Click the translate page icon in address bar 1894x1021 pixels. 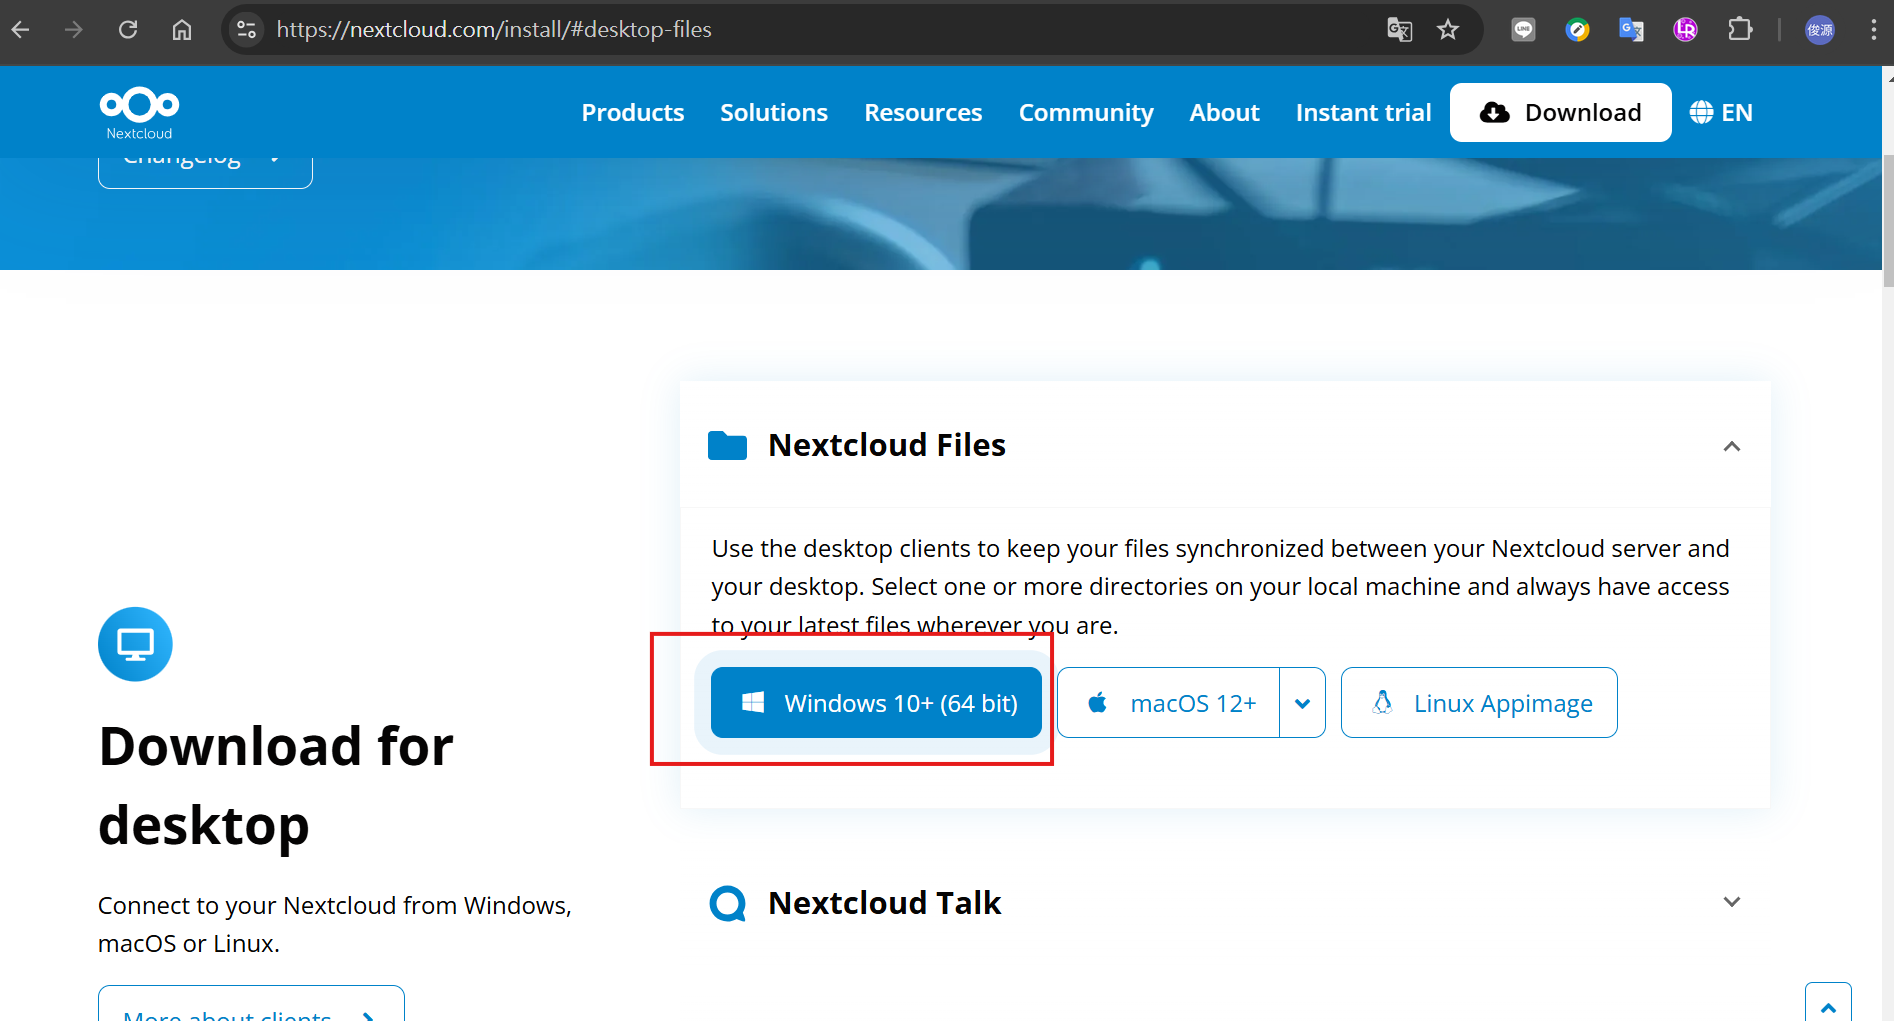coord(1399,30)
